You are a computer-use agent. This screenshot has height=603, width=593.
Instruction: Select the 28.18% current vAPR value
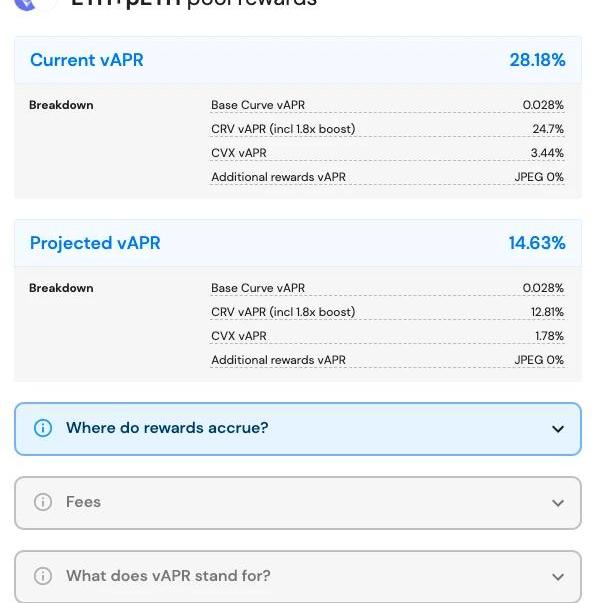coord(537,60)
